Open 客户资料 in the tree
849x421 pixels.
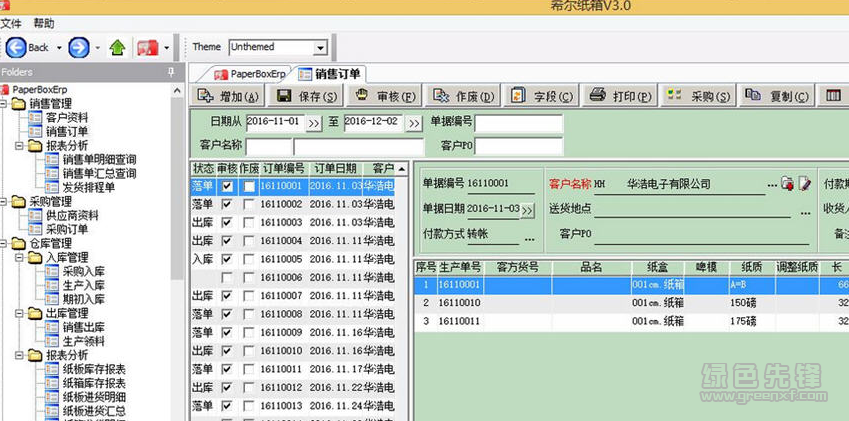[67, 117]
